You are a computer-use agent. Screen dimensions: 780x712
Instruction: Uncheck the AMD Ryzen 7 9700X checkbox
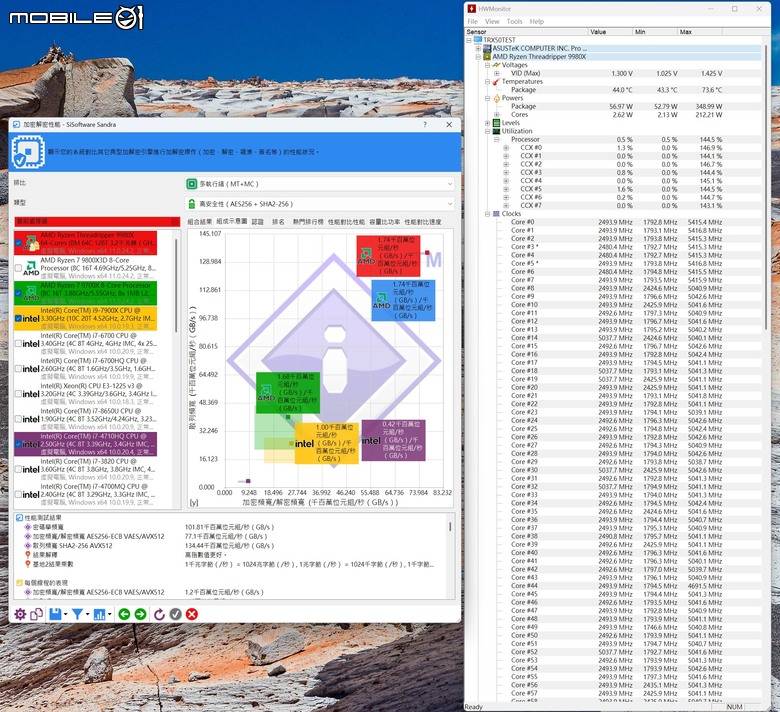(18, 294)
